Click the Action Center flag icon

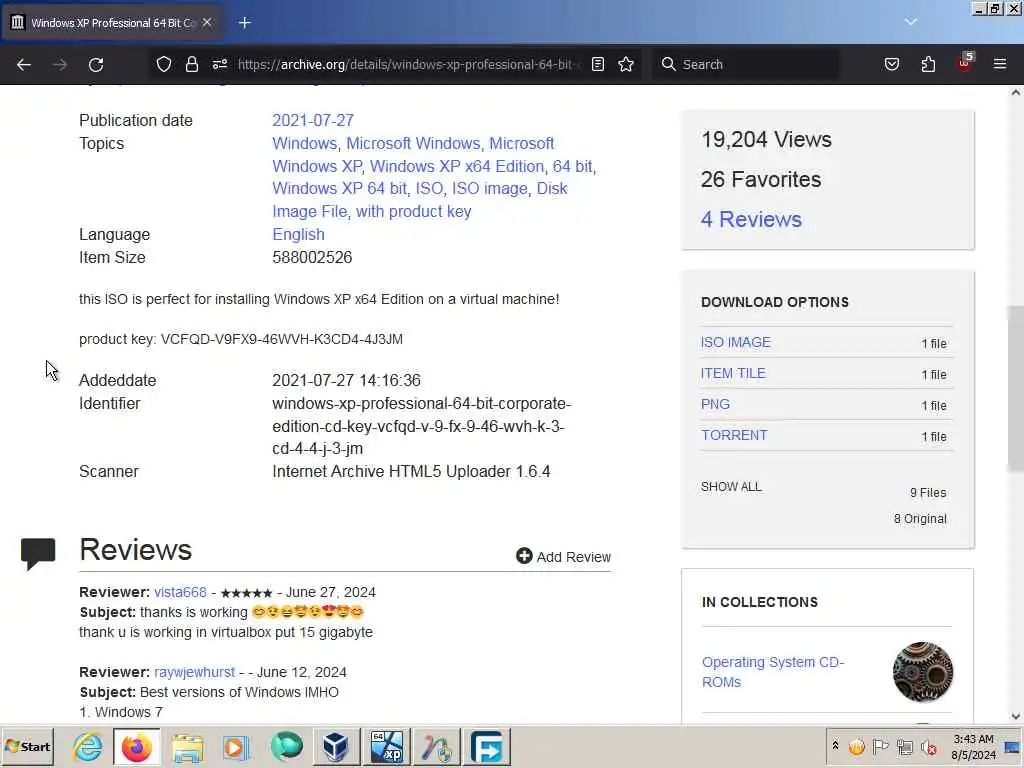880,746
